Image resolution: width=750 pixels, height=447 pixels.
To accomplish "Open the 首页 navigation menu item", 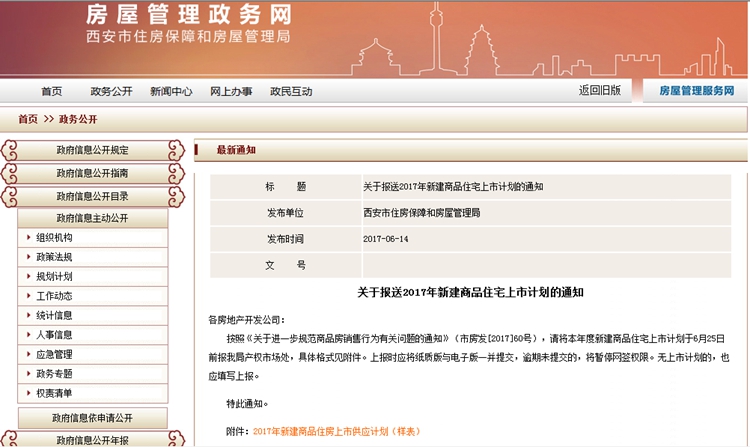I will (52, 91).
